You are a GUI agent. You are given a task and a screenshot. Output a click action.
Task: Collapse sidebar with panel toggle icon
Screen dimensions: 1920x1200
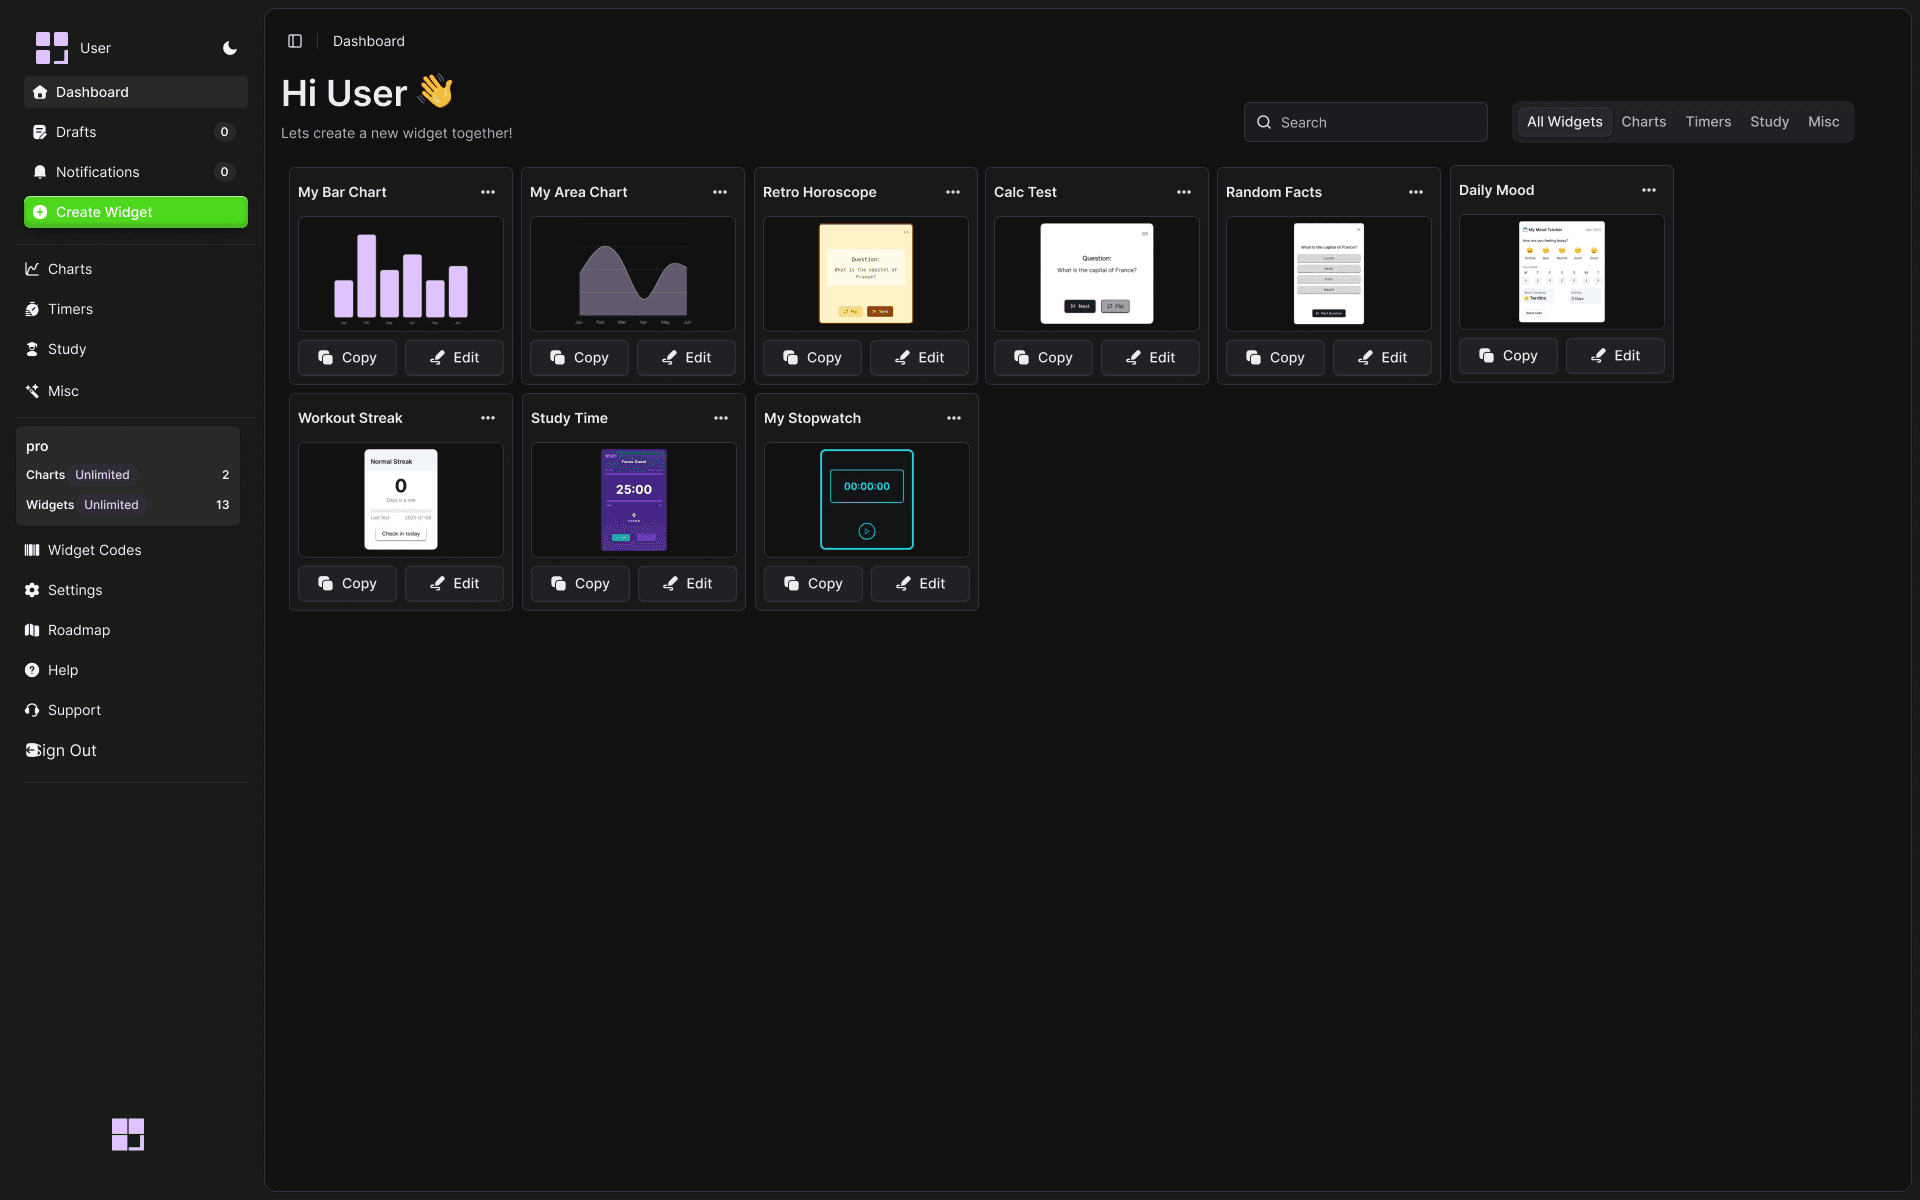tap(295, 41)
